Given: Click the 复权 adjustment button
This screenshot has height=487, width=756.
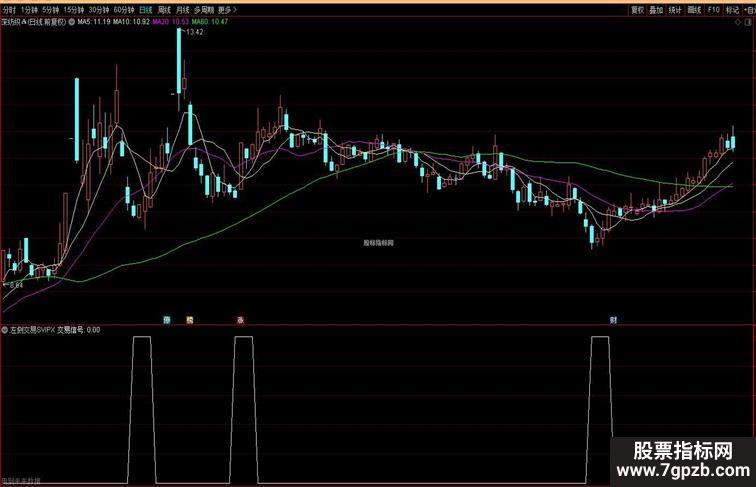Looking at the screenshot, I should 637,10.
